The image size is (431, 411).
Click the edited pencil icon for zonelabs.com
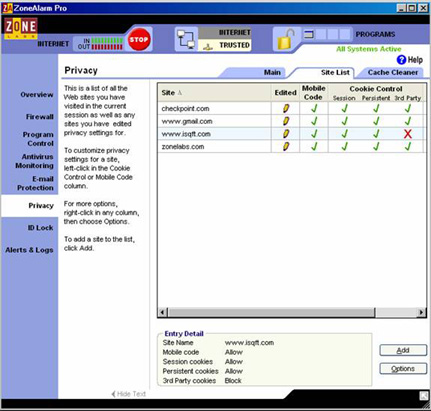point(286,146)
